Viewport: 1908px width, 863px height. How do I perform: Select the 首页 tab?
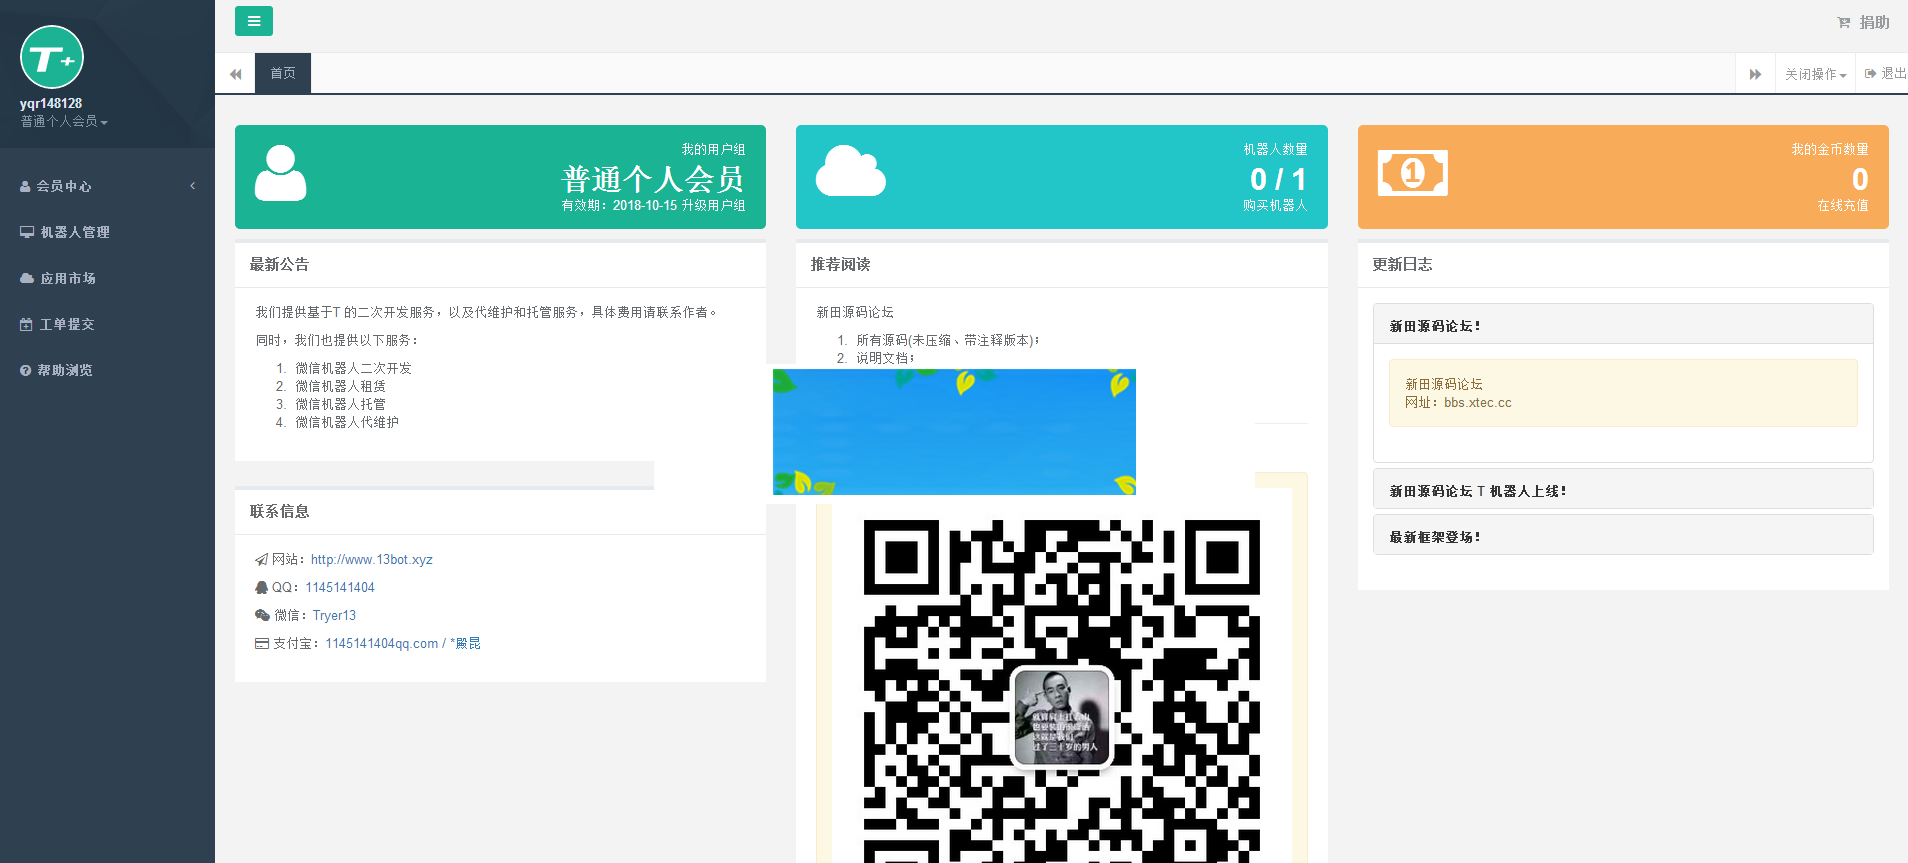(x=283, y=73)
